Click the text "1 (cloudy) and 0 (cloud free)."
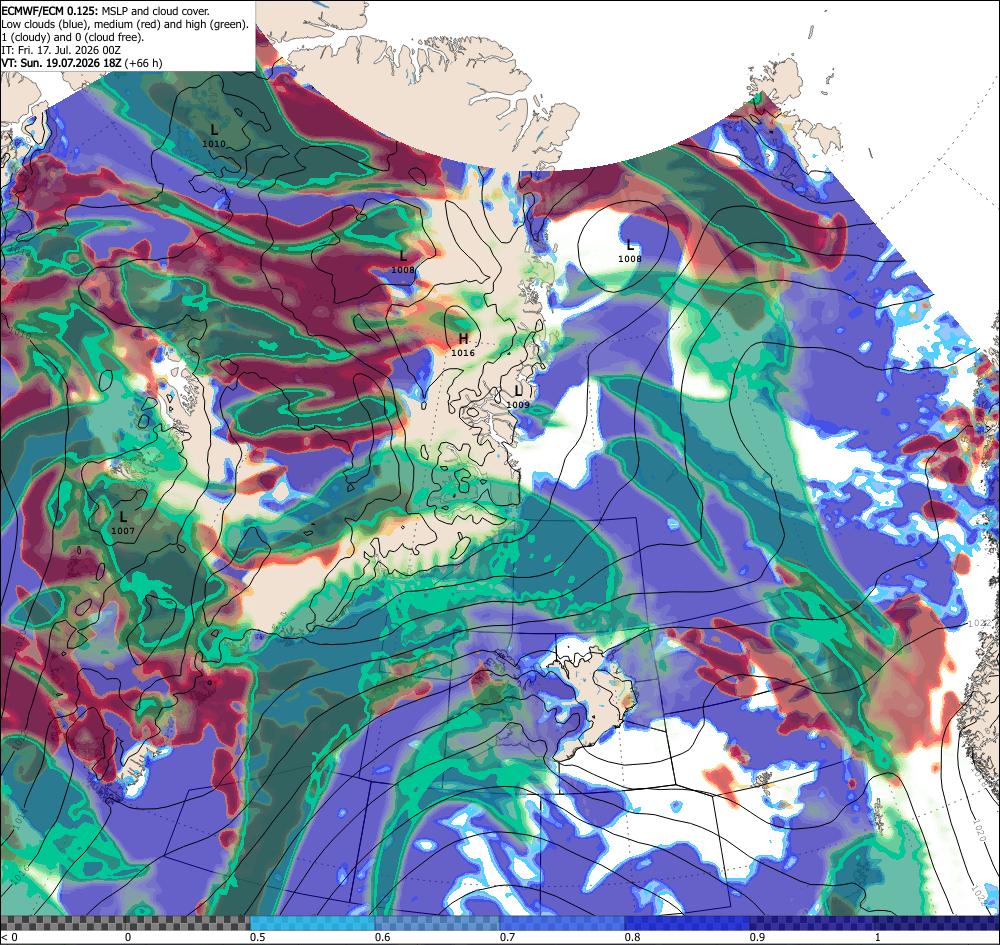The image size is (1000, 945). 73,37
